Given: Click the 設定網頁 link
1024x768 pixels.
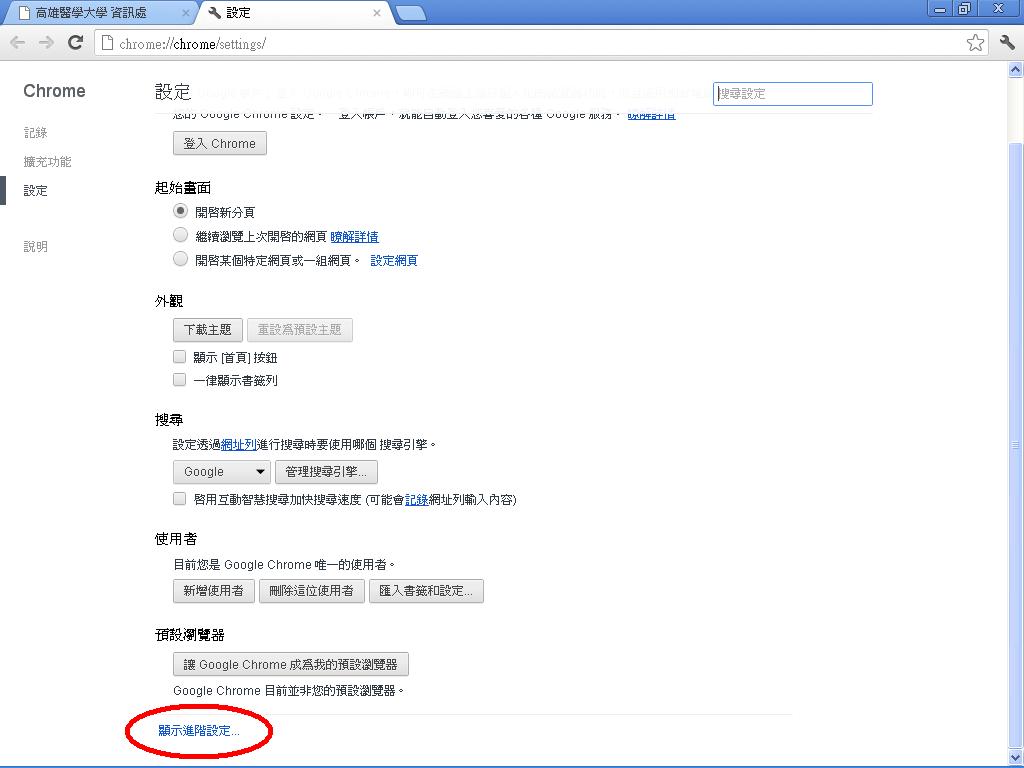Looking at the screenshot, I should click(394, 261).
